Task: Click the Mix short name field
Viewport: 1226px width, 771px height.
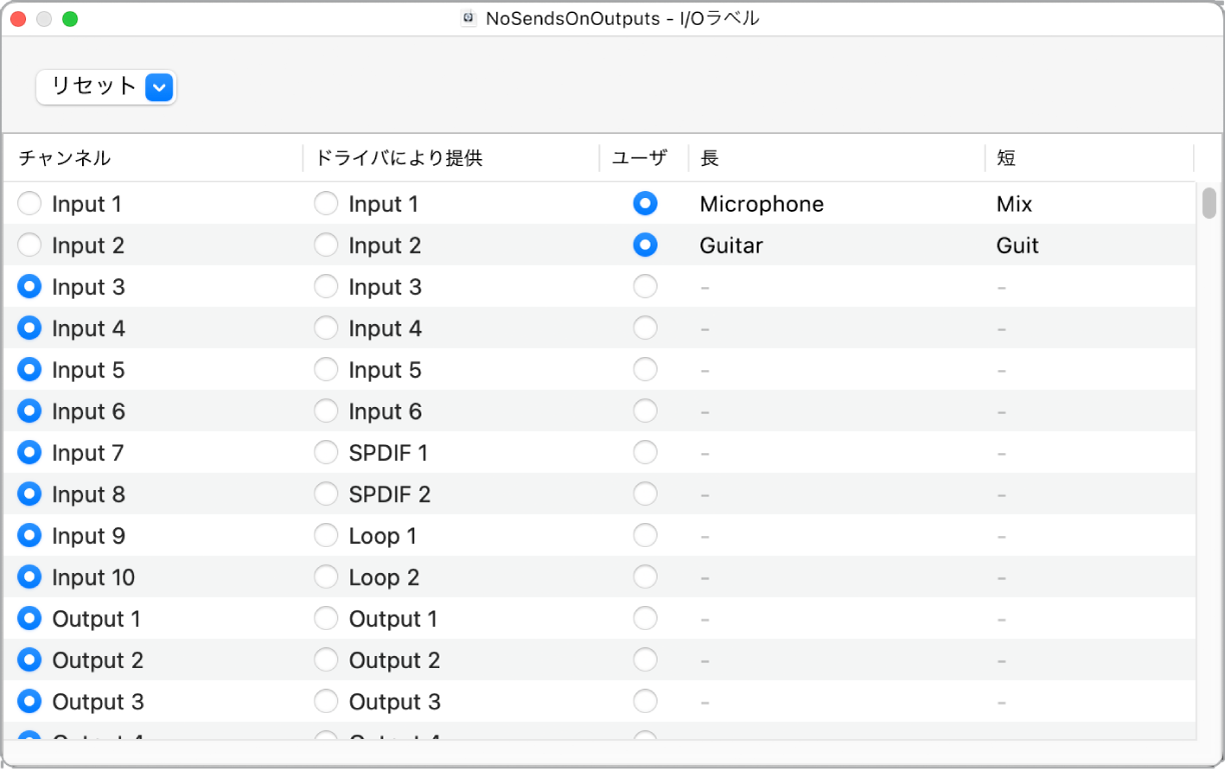Action: pyautogui.click(x=1013, y=203)
